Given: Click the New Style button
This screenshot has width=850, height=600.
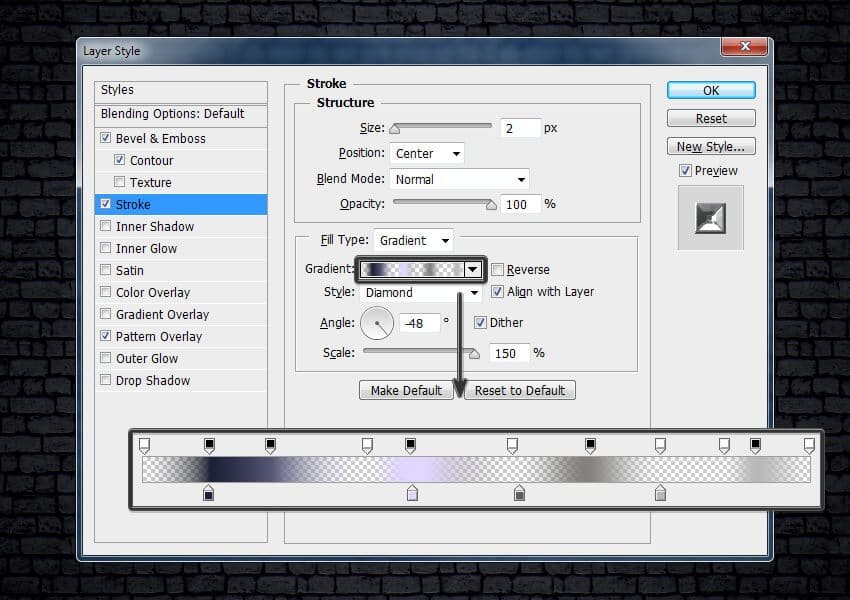Looking at the screenshot, I should (711, 147).
